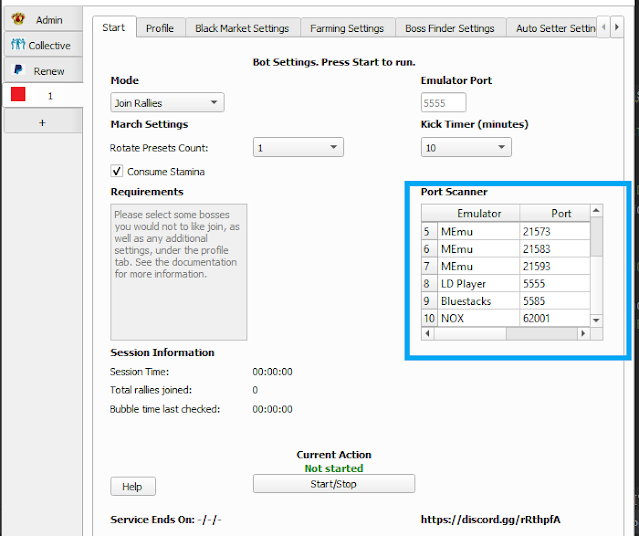
Task: Click the Not started status text
Action: (x=334, y=468)
